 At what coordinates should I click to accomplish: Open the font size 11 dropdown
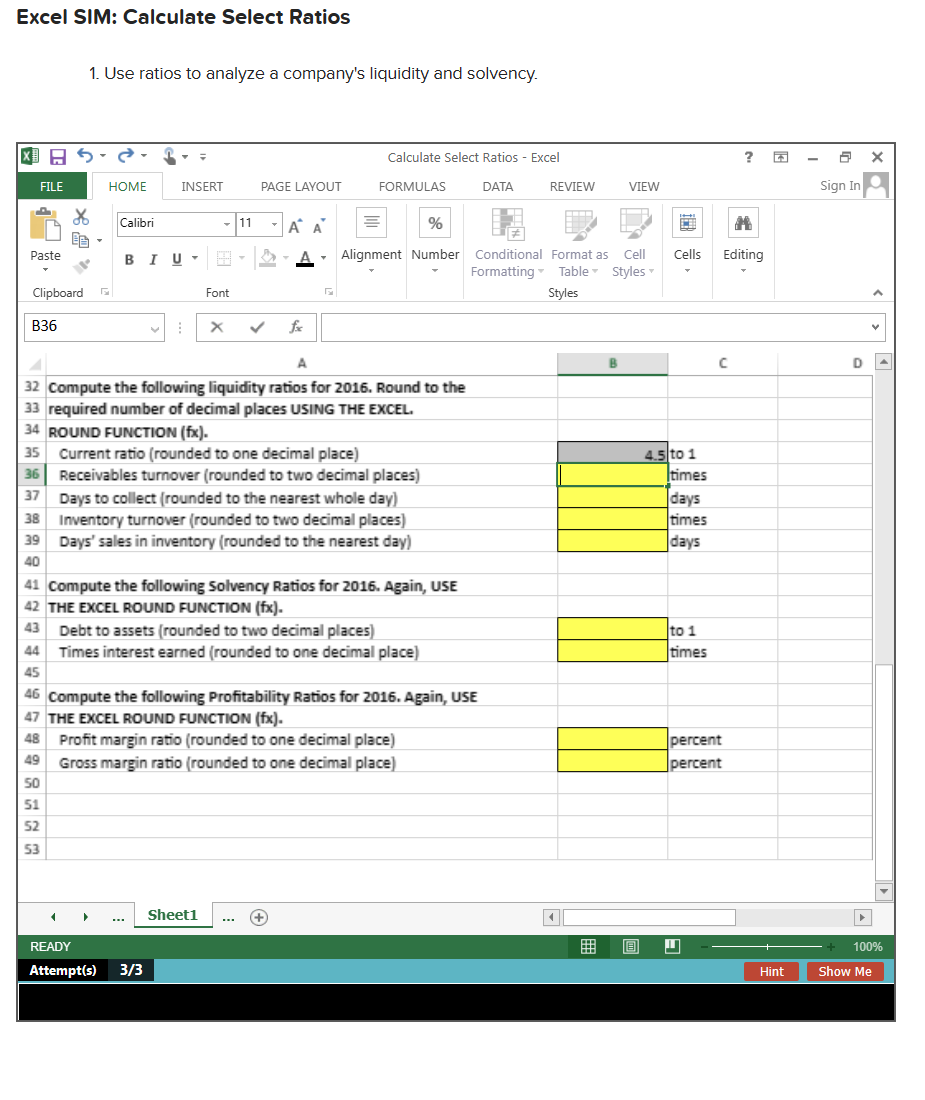pos(276,224)
